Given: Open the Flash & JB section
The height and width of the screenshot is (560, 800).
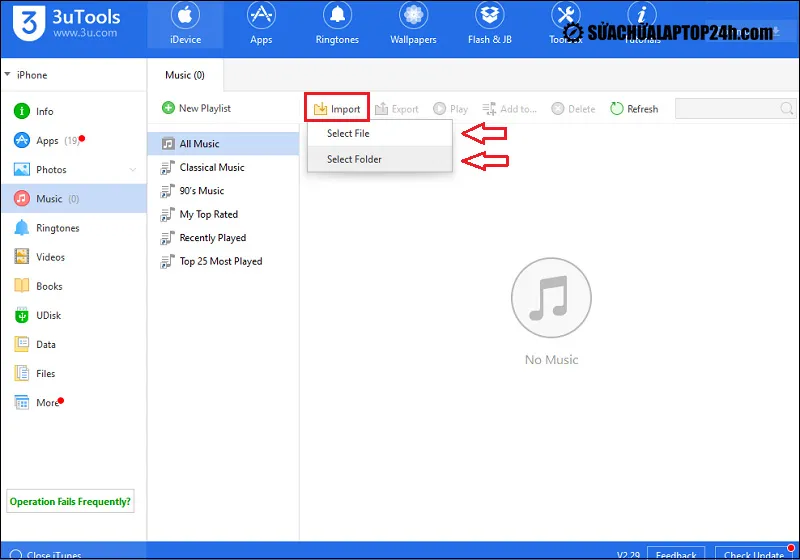Looking at the screenshot, I should click(489, 25).
